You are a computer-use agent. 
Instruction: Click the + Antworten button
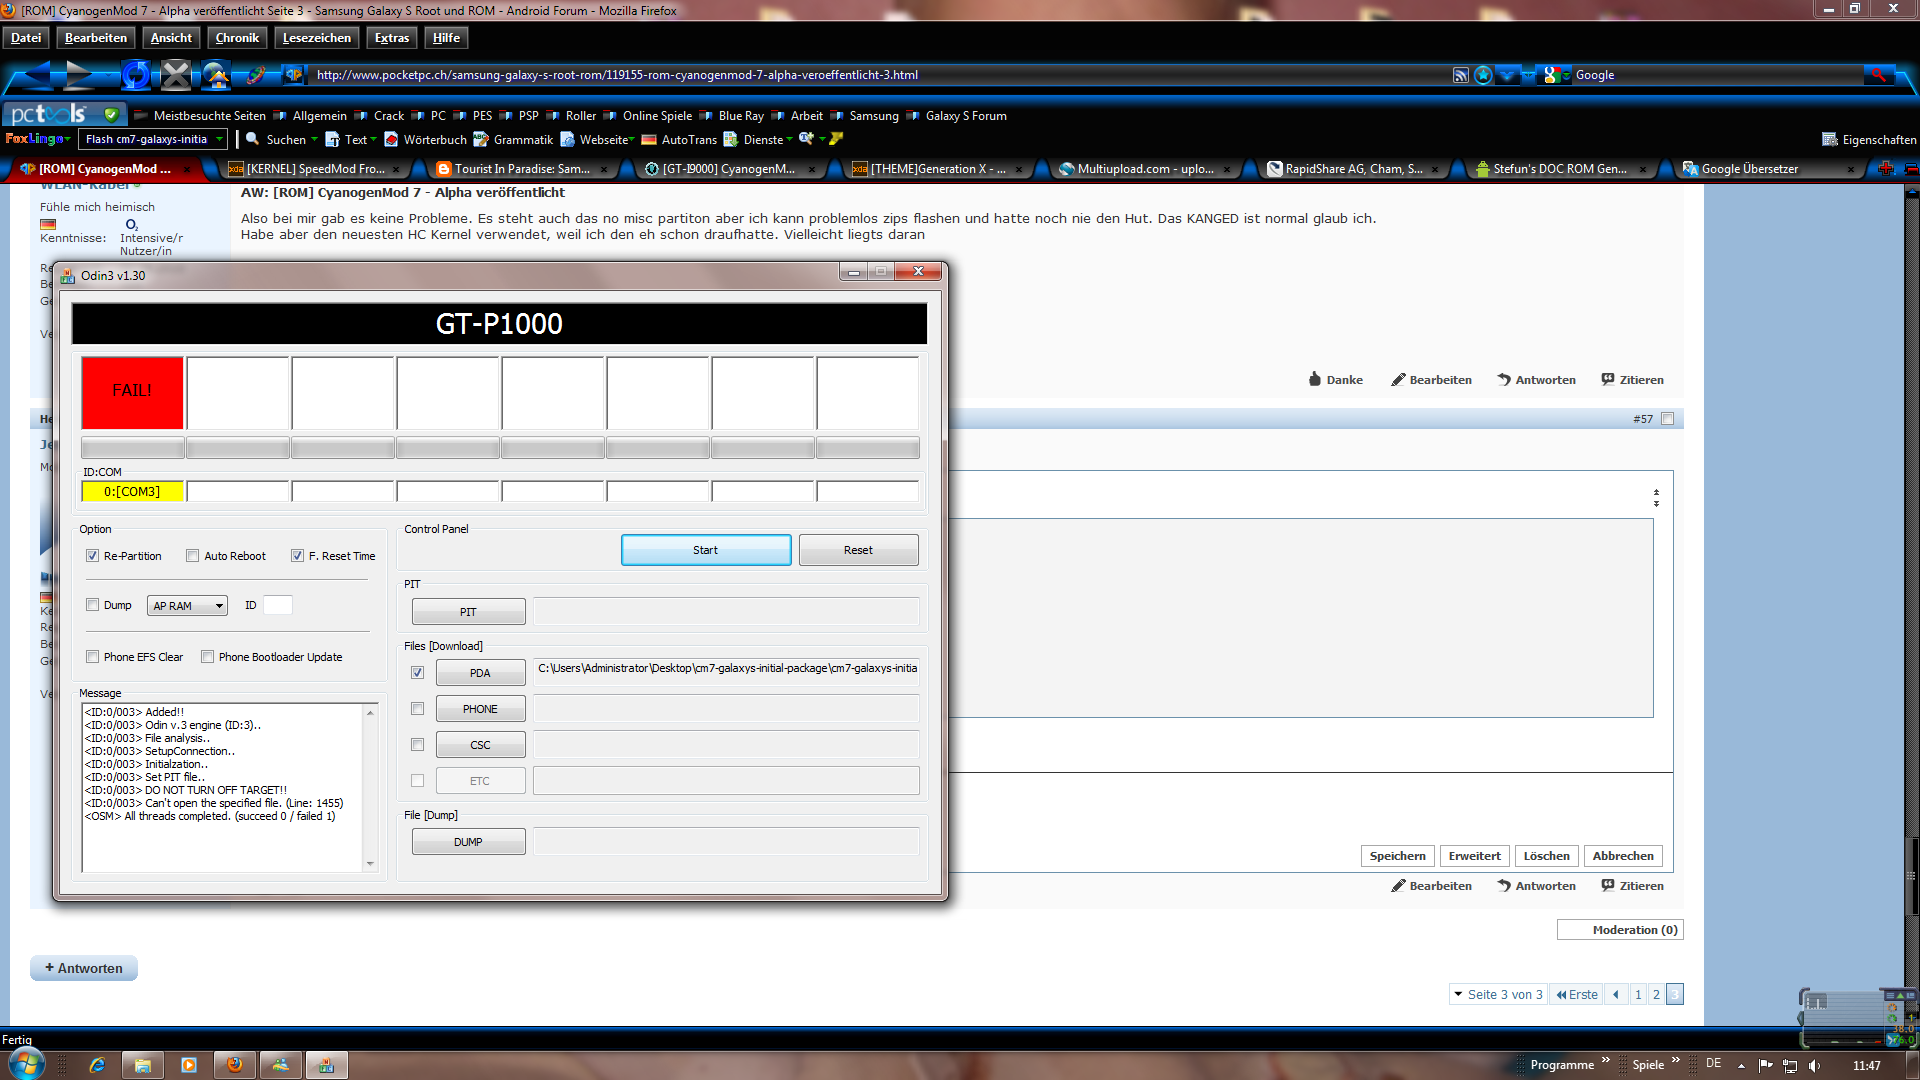(83, 968)
